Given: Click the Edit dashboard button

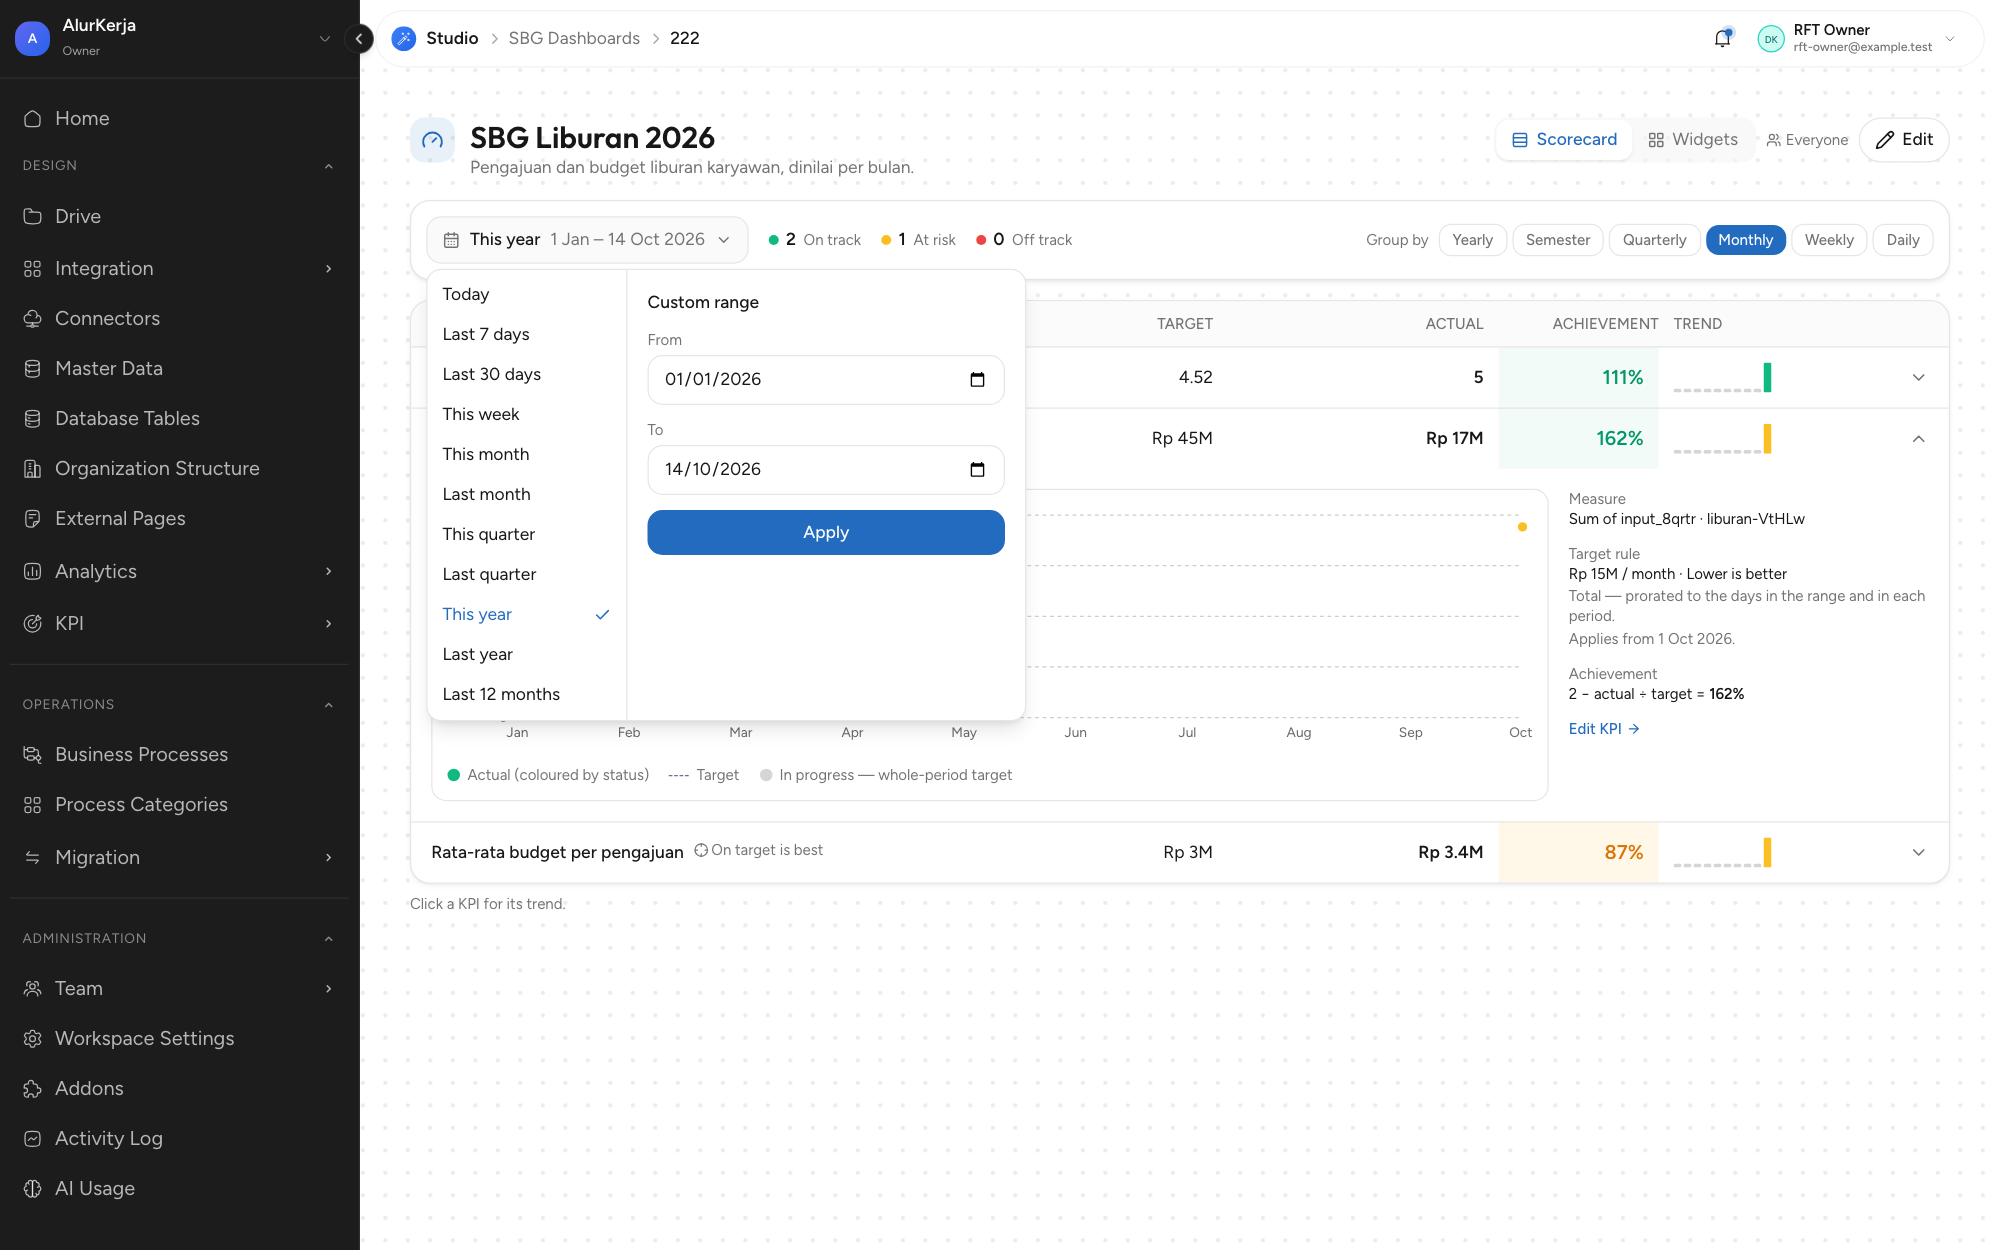Looking at the screenshot, I should tap(1904, 140).
